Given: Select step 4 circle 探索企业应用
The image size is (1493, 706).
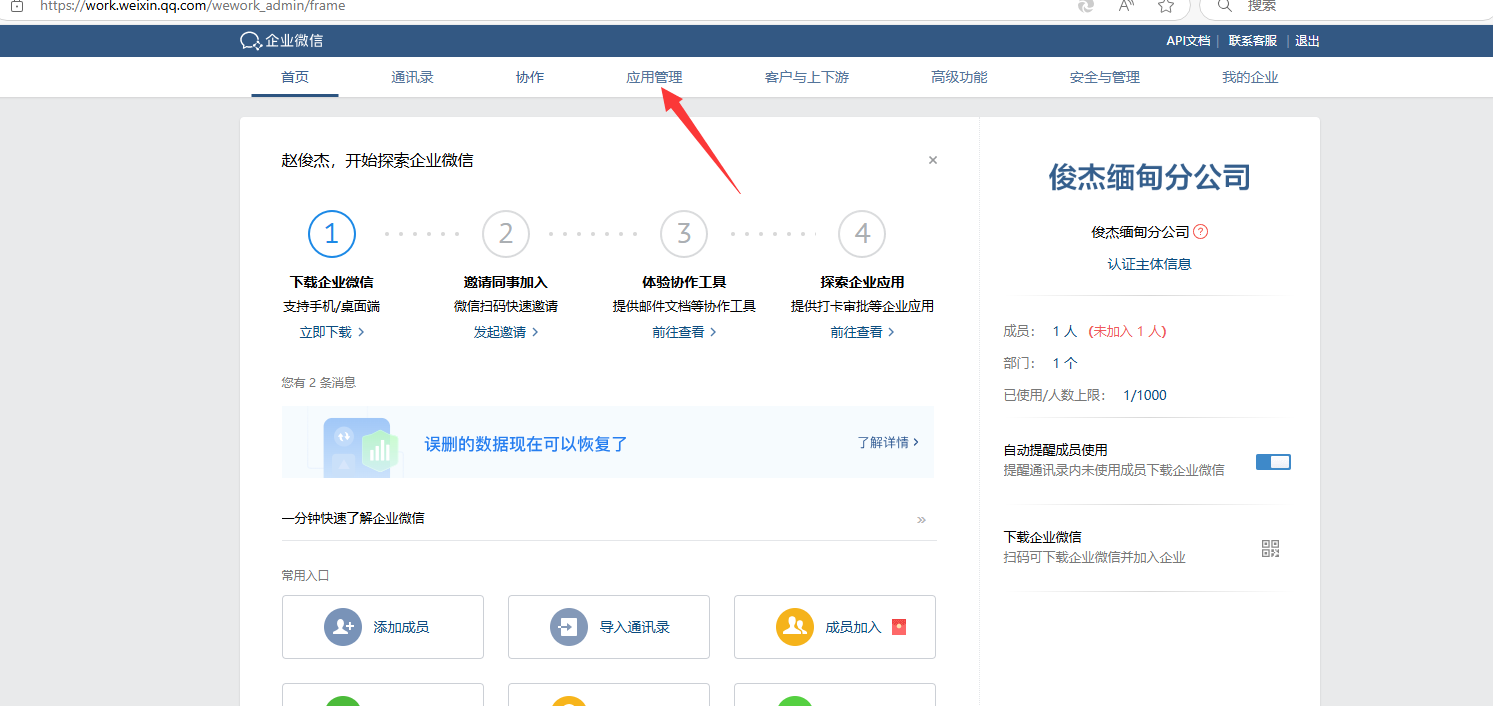Looking at the screenshot, I should [x=862, y=234].
